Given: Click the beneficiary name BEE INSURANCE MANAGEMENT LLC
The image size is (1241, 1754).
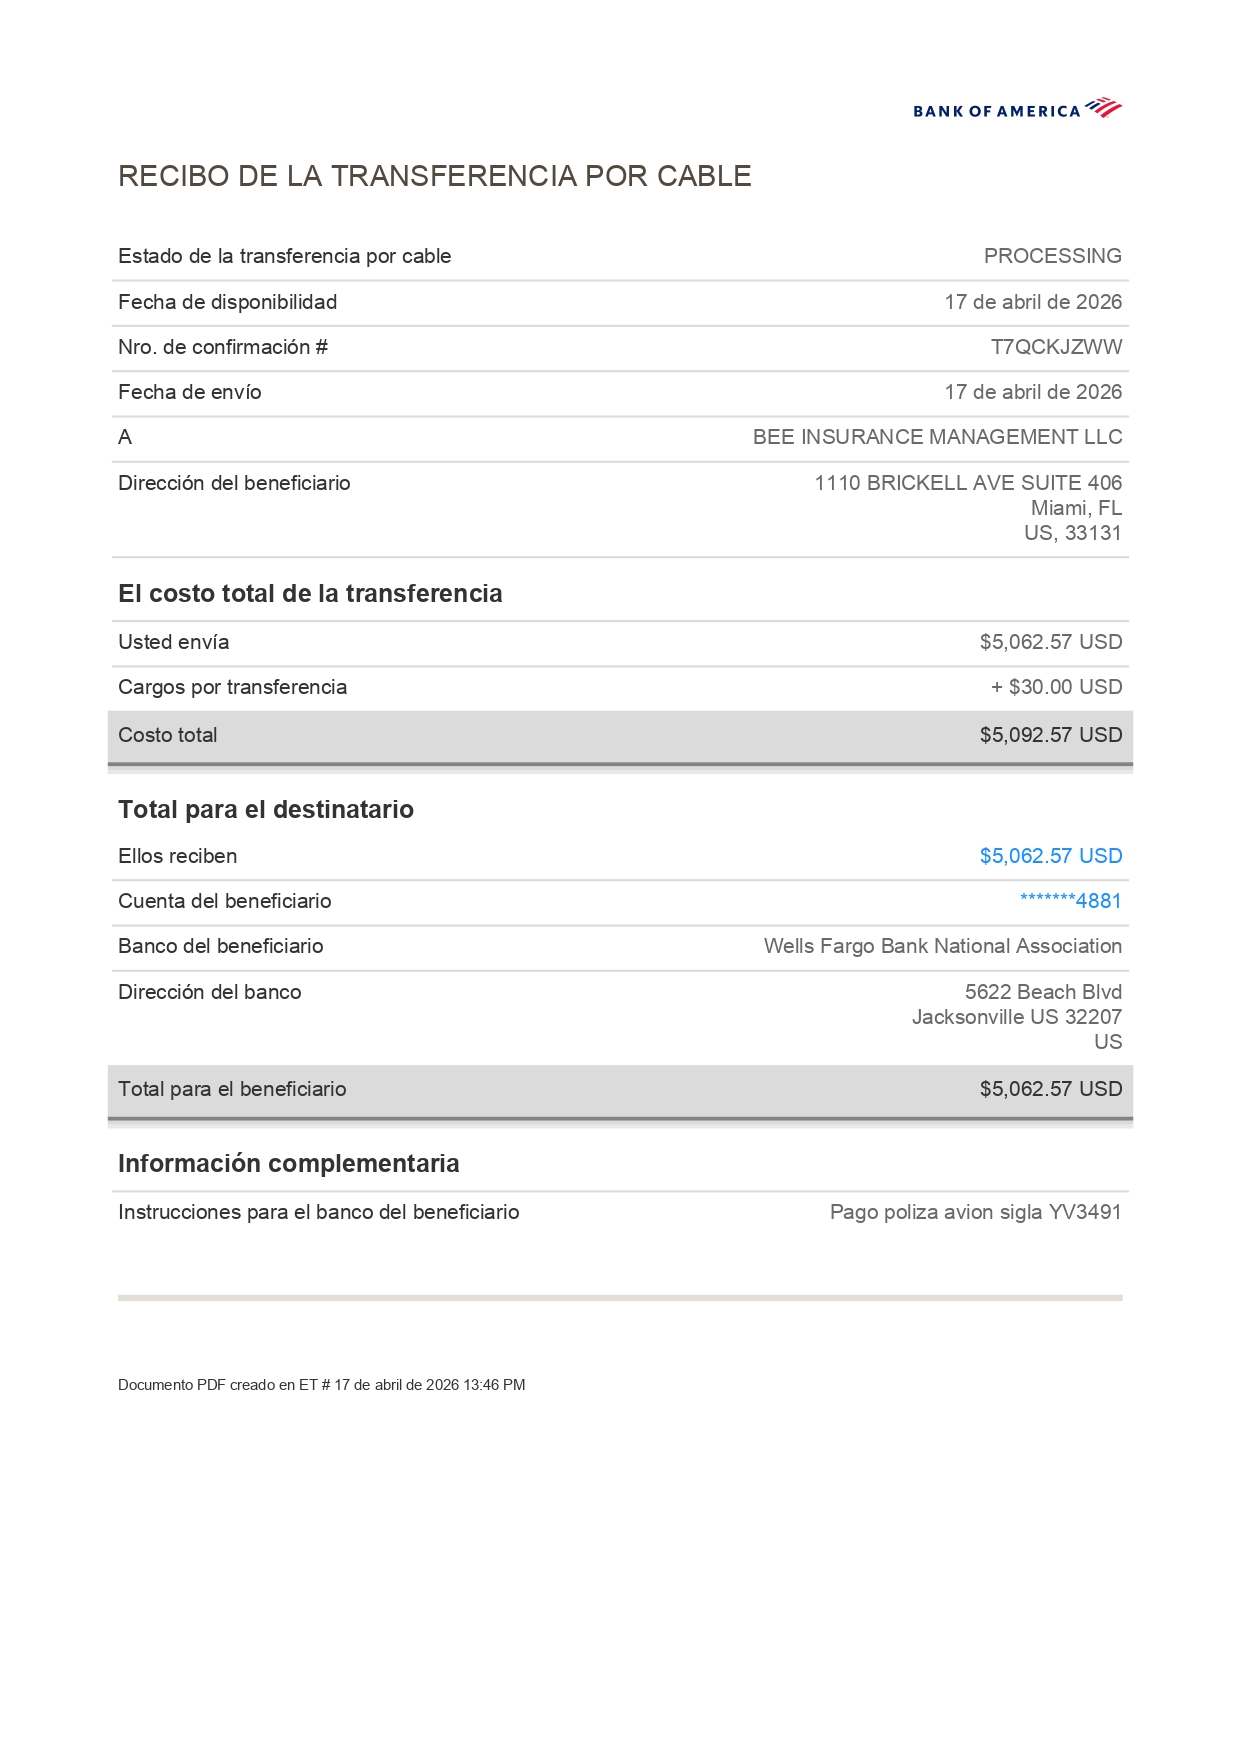Looking at the screenshot, I should pyautogui.click(x=937, y=437).
